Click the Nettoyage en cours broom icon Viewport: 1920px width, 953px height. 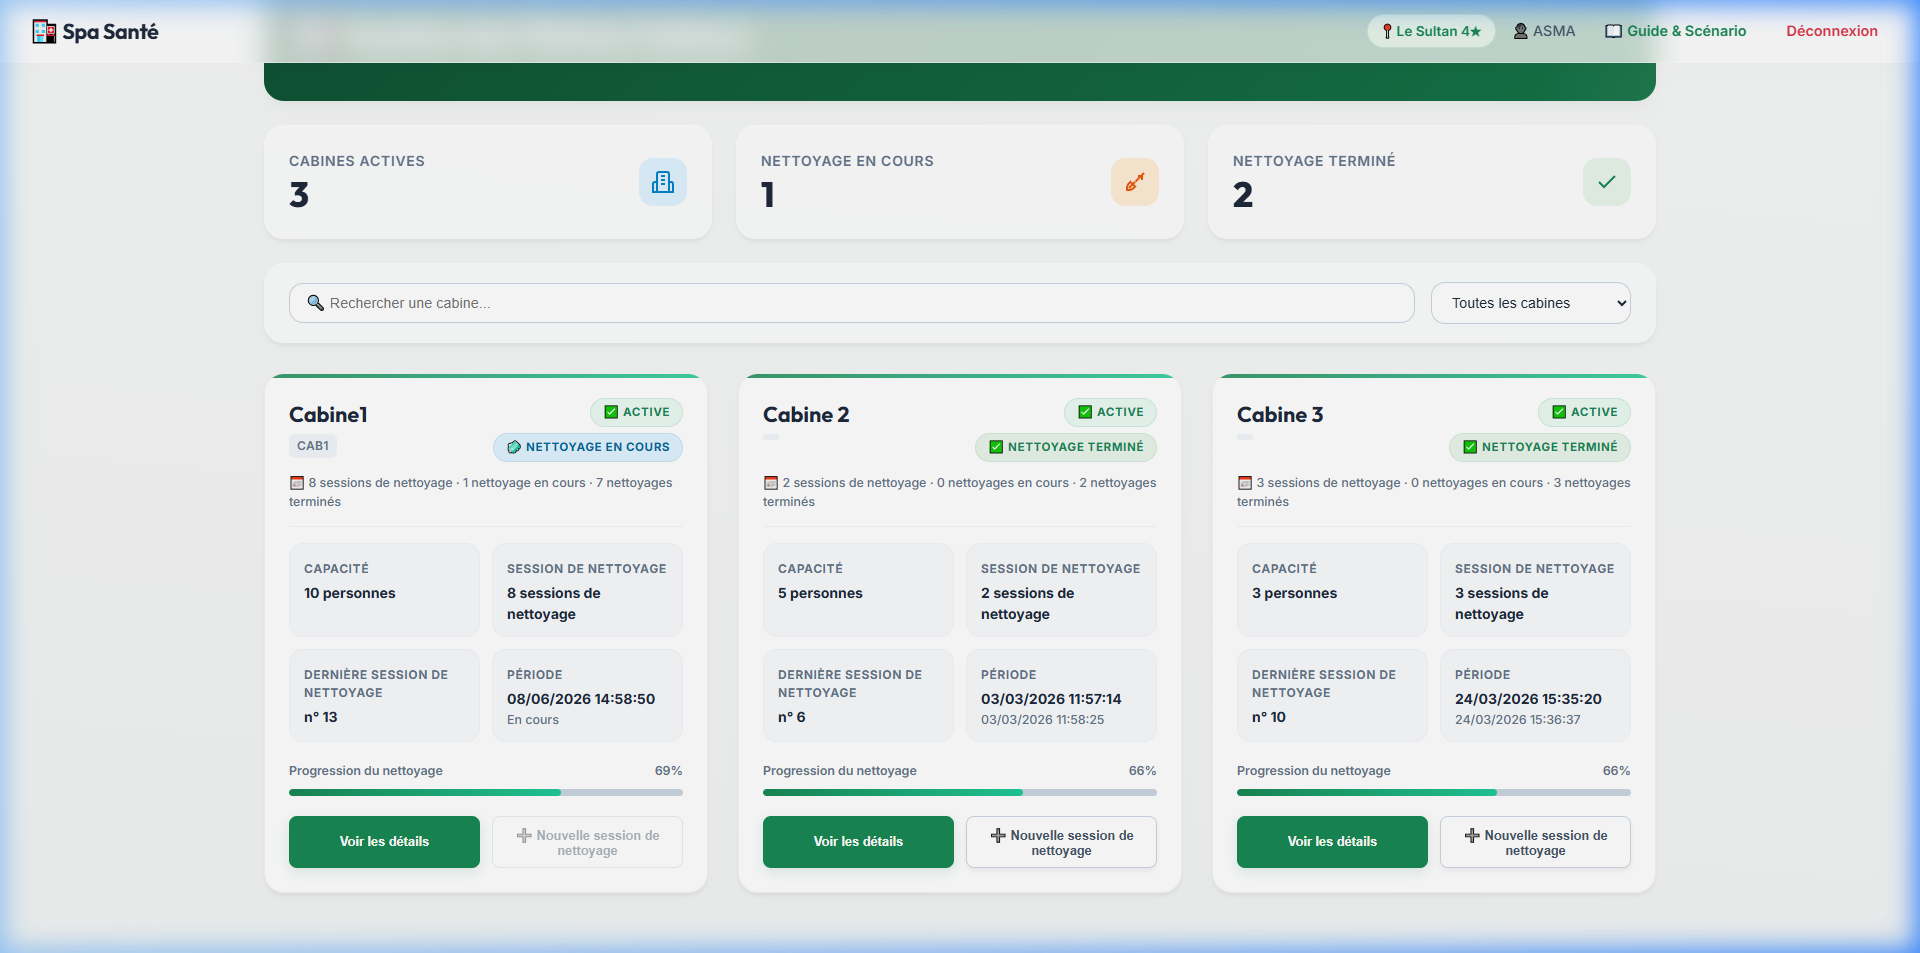point(1135,182)
